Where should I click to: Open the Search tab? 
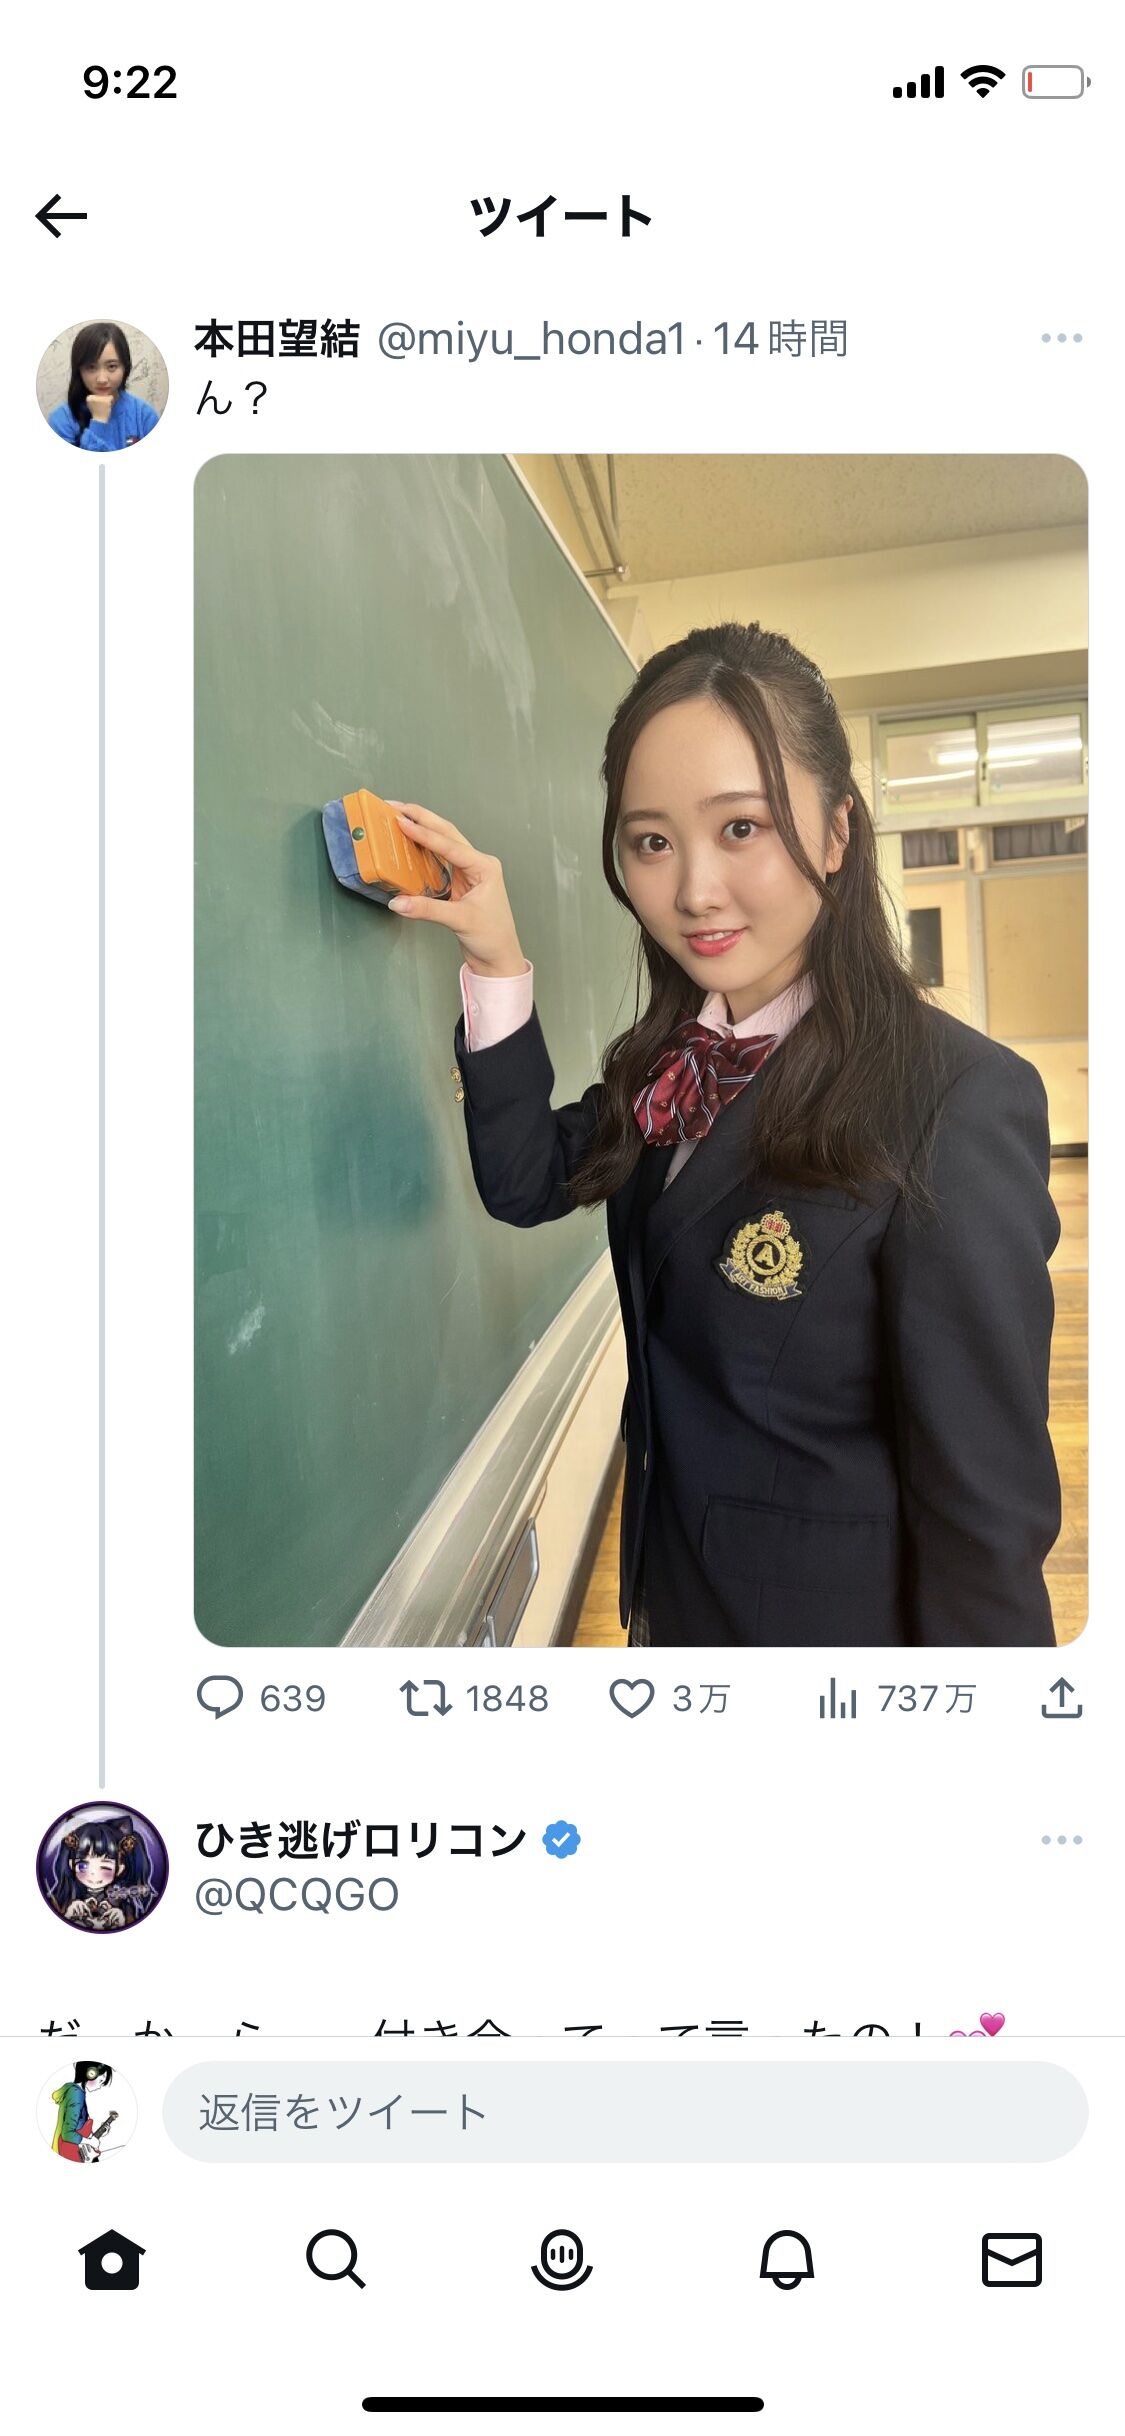click(x=336, y=2260)
